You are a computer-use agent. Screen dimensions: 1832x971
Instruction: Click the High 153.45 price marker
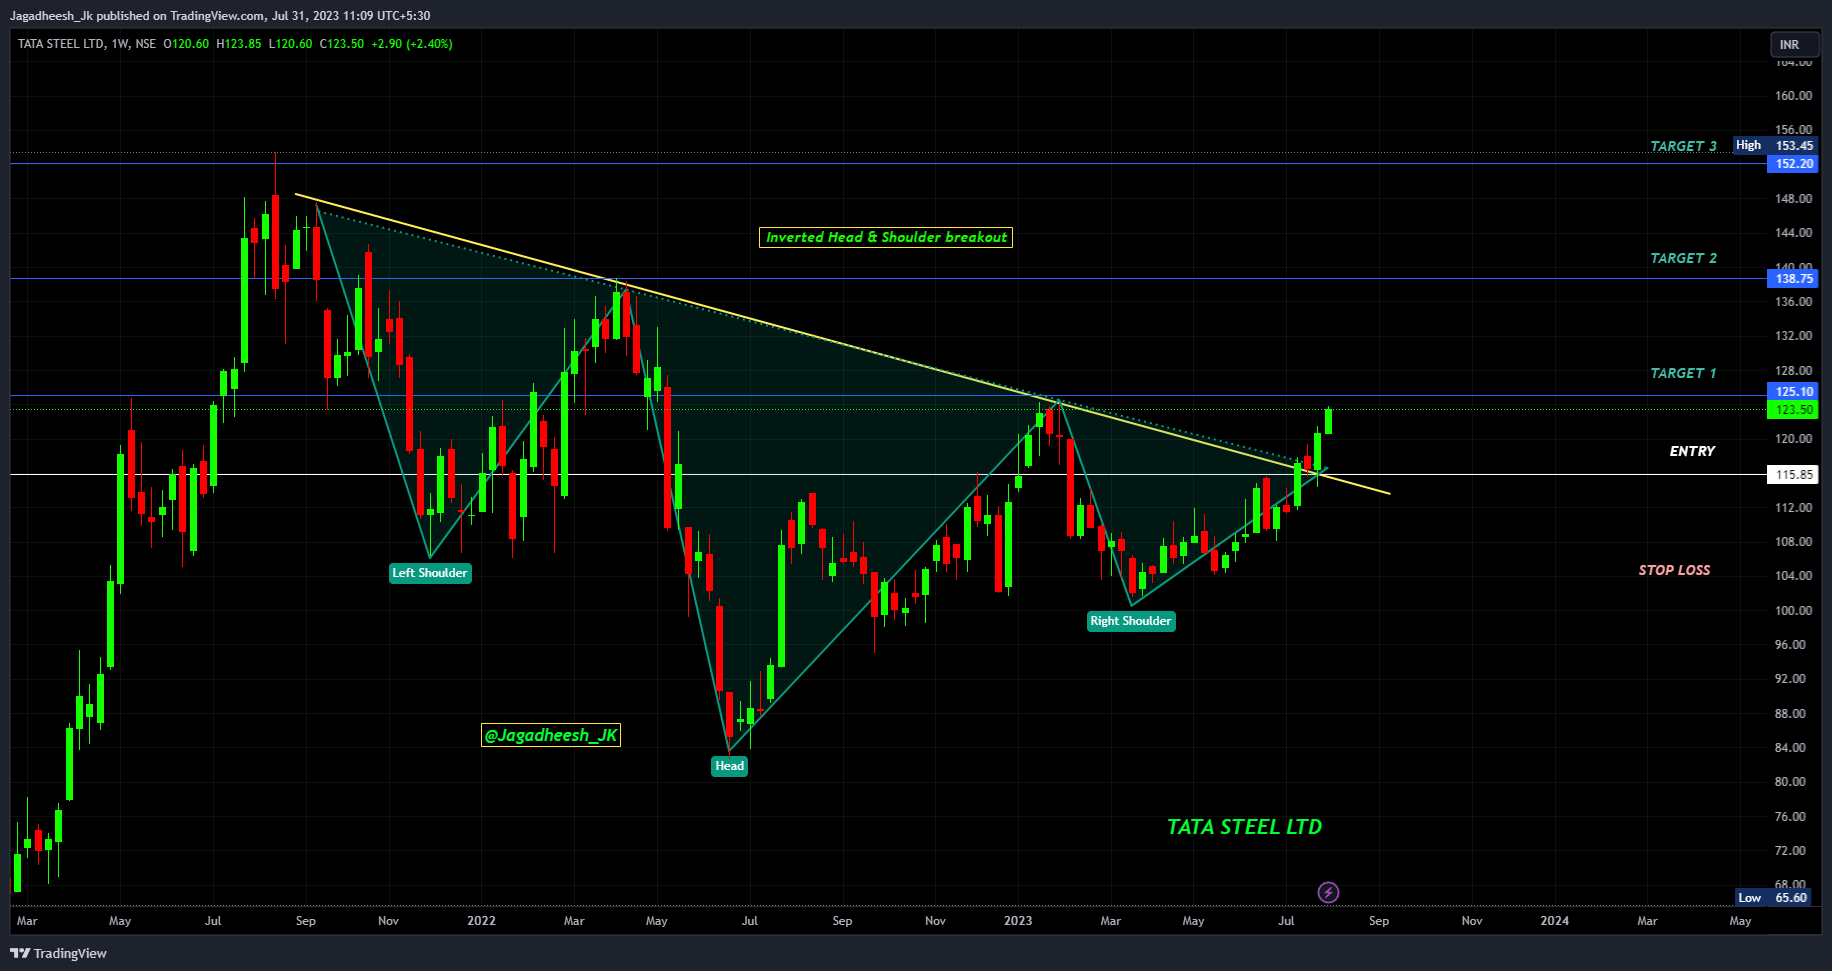tap(1776, 145)
